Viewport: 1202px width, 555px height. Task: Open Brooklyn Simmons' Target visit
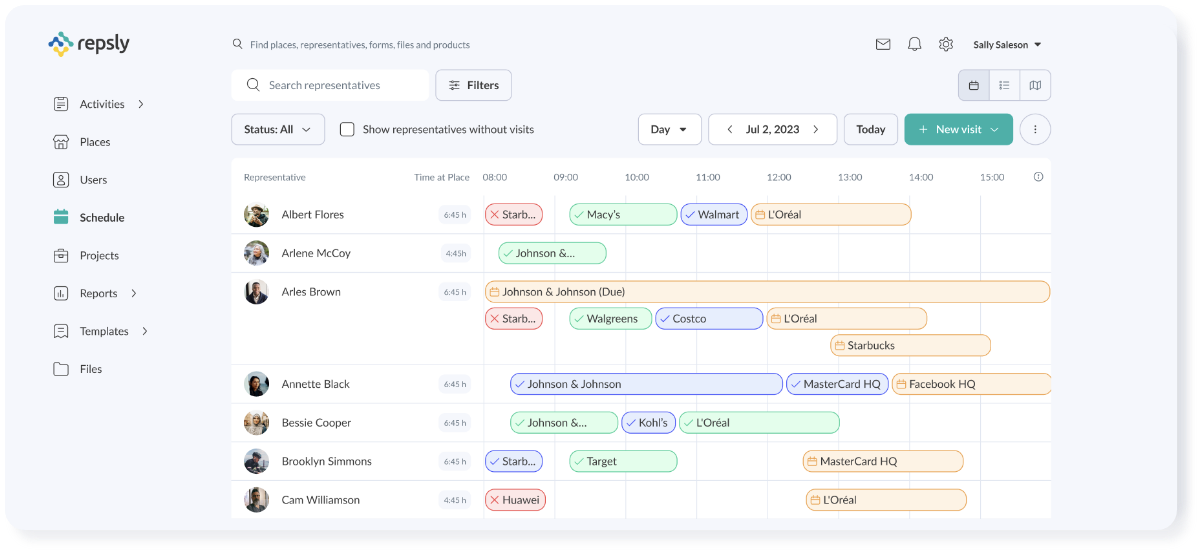623,462
